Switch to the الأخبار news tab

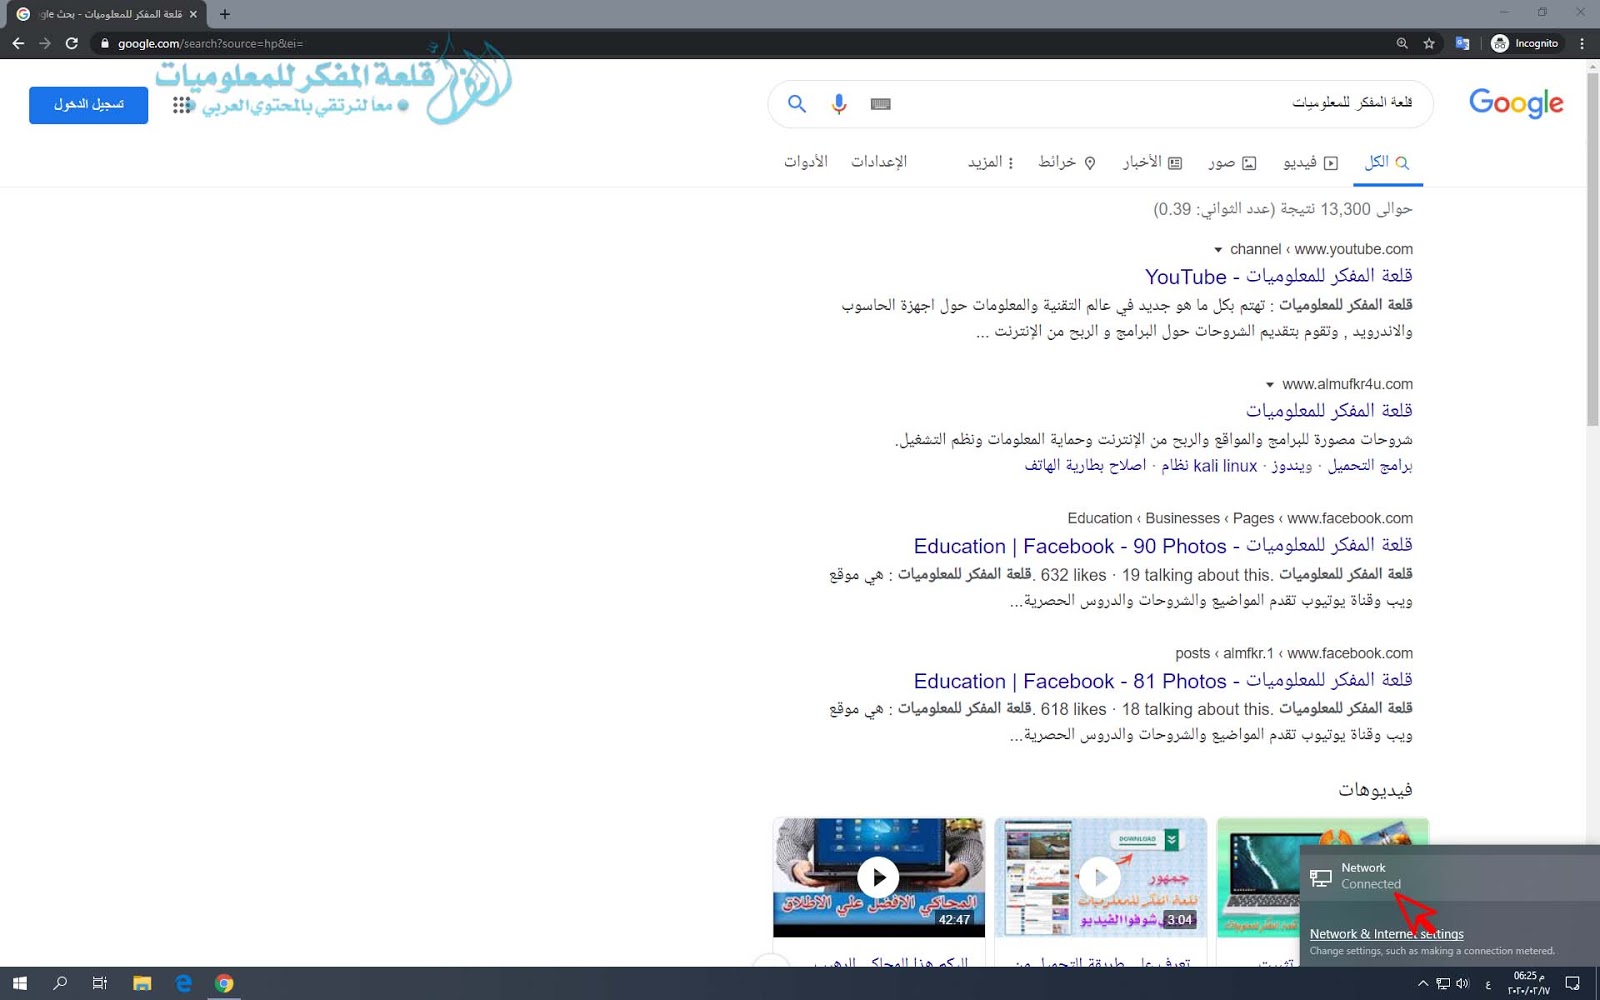click(1152, 162)
